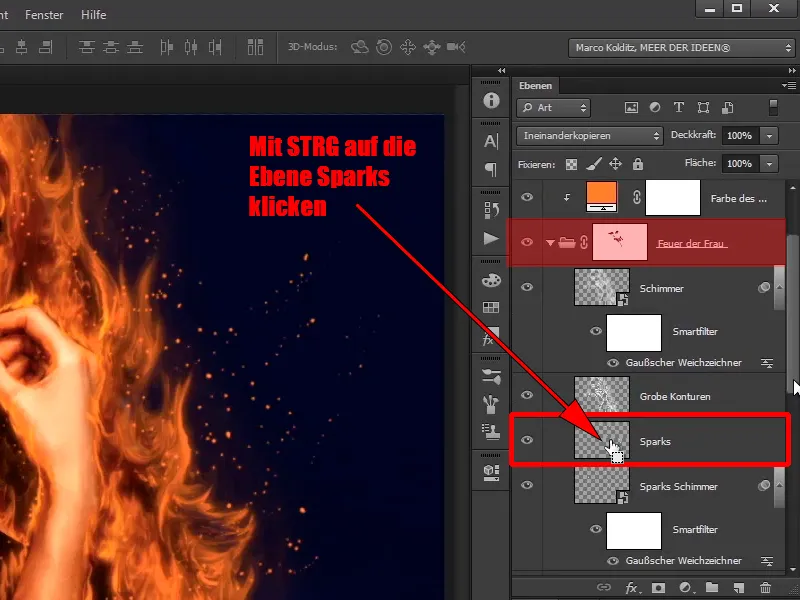The image size is (800, 600).
Task: Select the 3D rotate mode icon
Action: [360, 47]
